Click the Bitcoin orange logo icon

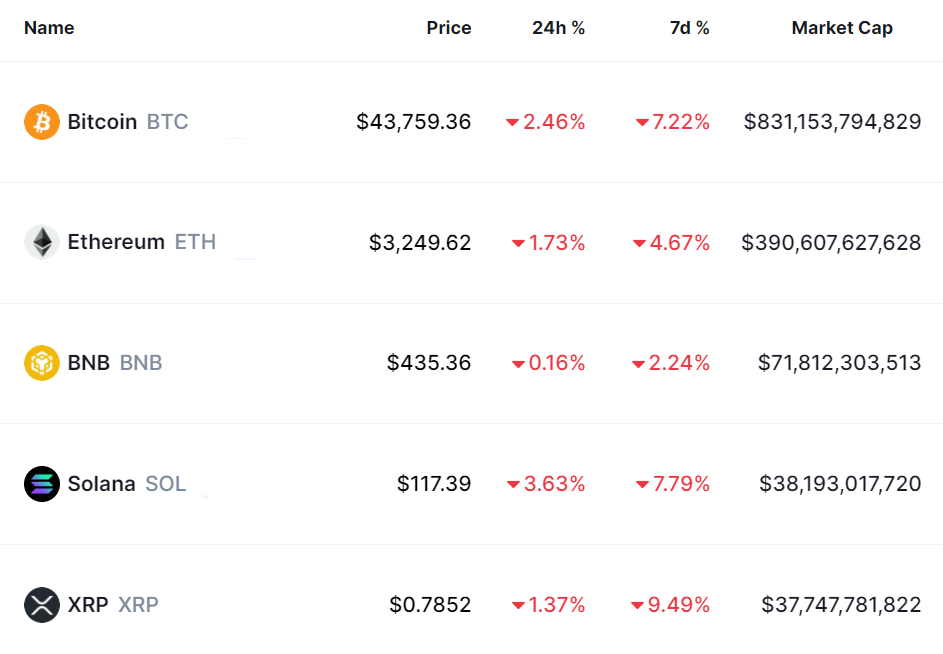(x=42, y=122)
